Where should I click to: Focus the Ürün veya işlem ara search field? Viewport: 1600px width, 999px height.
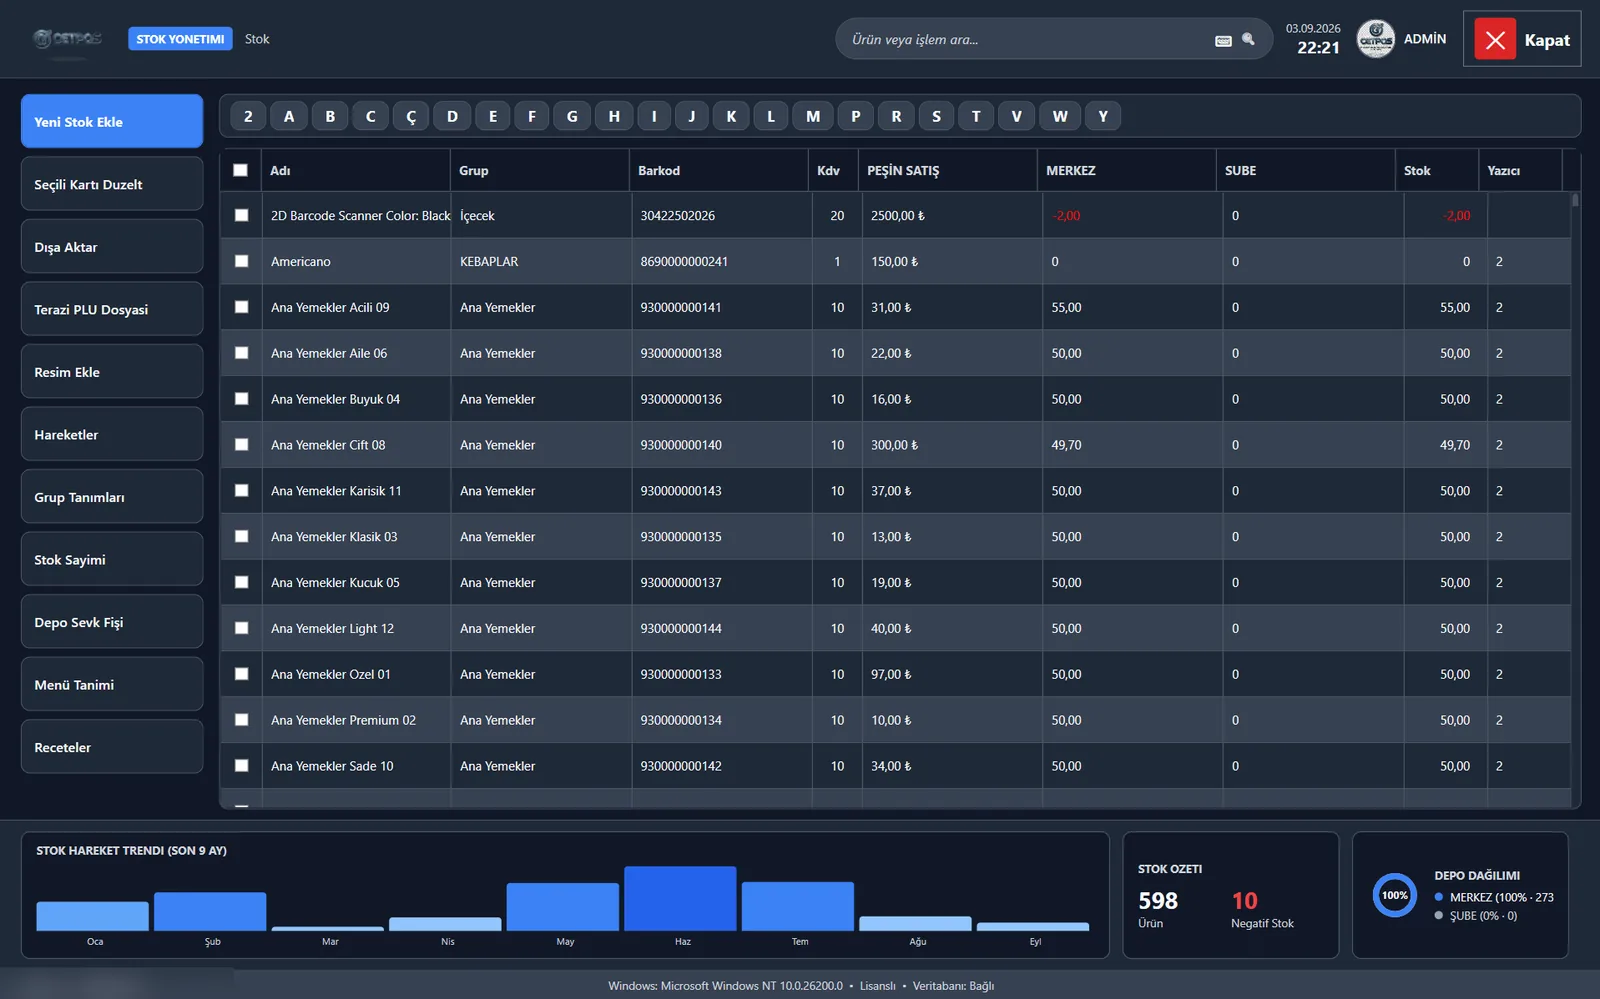coord(1030,39)
